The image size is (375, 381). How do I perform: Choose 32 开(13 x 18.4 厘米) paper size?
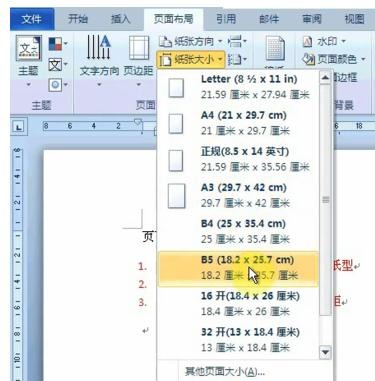[x=238, y=340]
